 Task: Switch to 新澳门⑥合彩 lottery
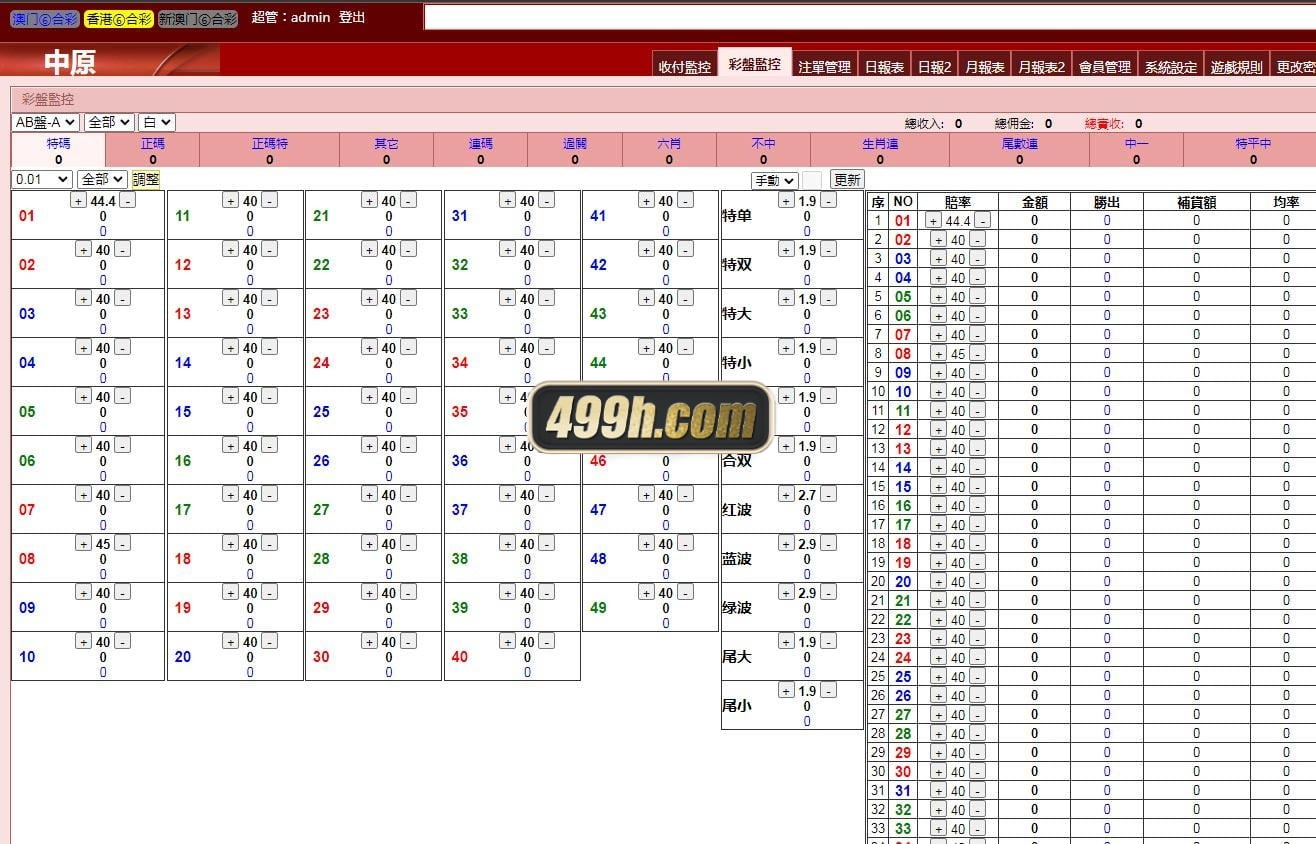(x=198, y=19)
